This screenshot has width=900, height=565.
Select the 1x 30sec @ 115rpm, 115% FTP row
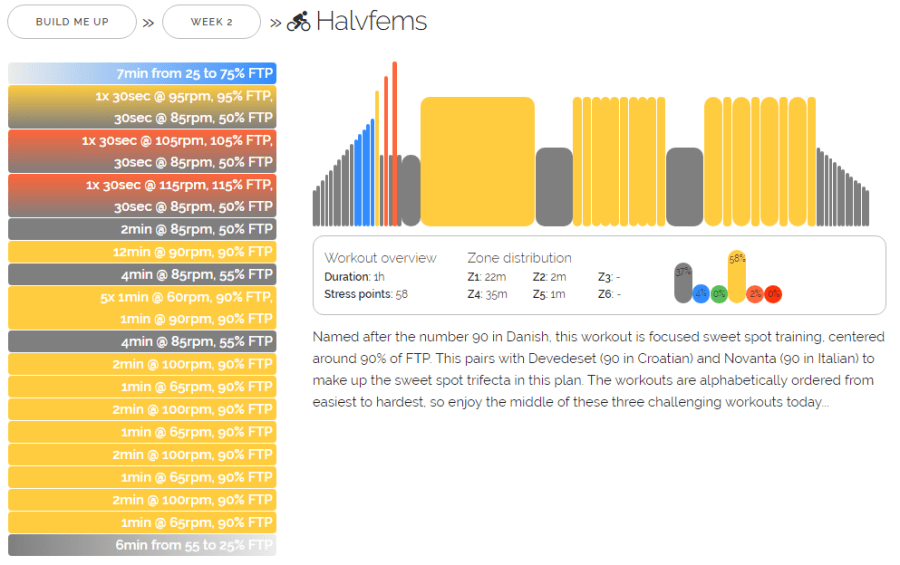coord(142,195)
